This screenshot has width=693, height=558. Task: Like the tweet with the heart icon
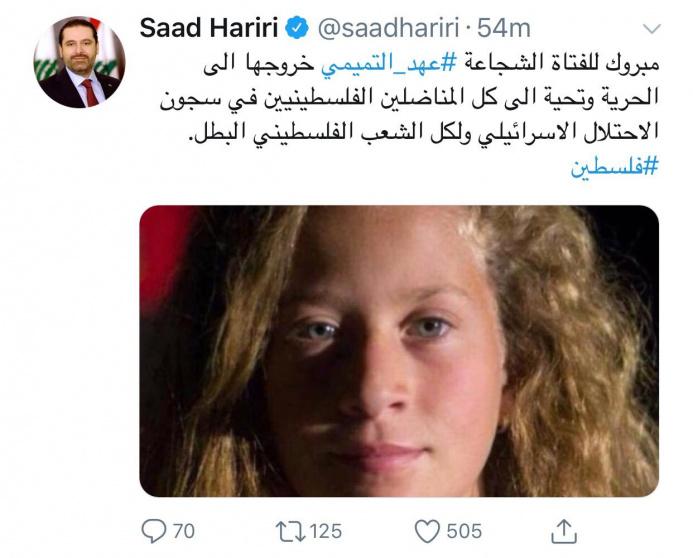tap(427, 531)
